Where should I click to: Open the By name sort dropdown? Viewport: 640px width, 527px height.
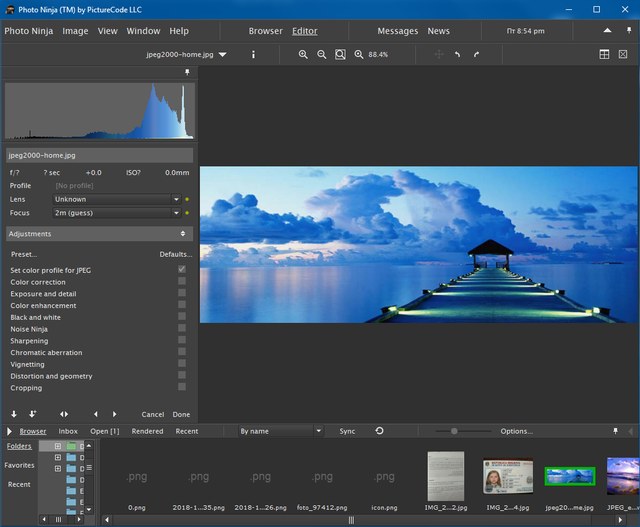[280, 431]
